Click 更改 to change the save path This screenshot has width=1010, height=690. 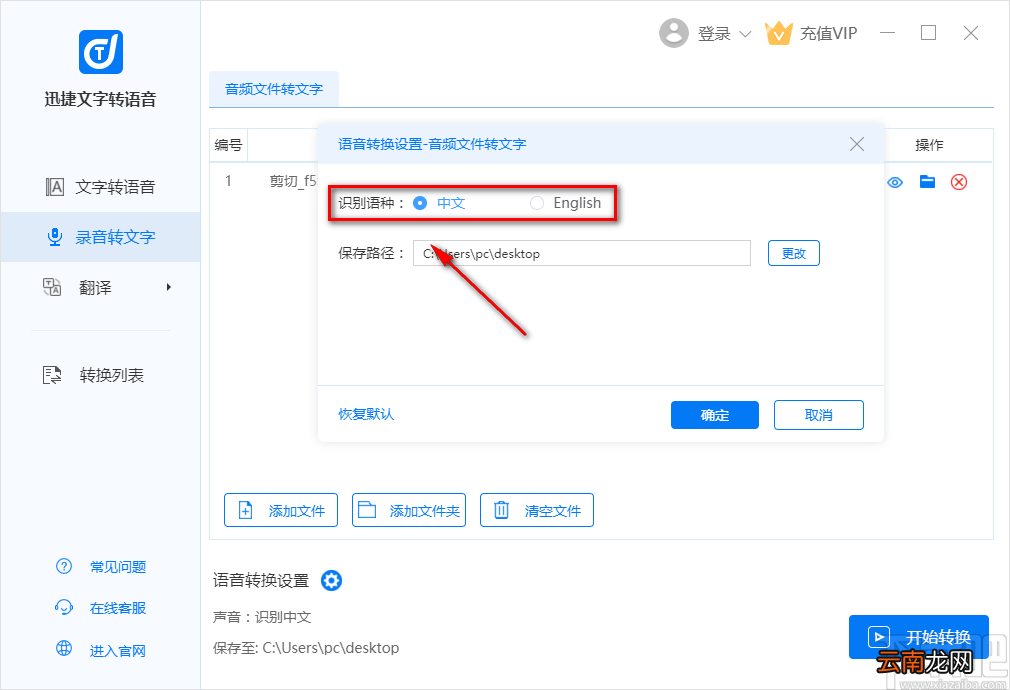(794, 253)
